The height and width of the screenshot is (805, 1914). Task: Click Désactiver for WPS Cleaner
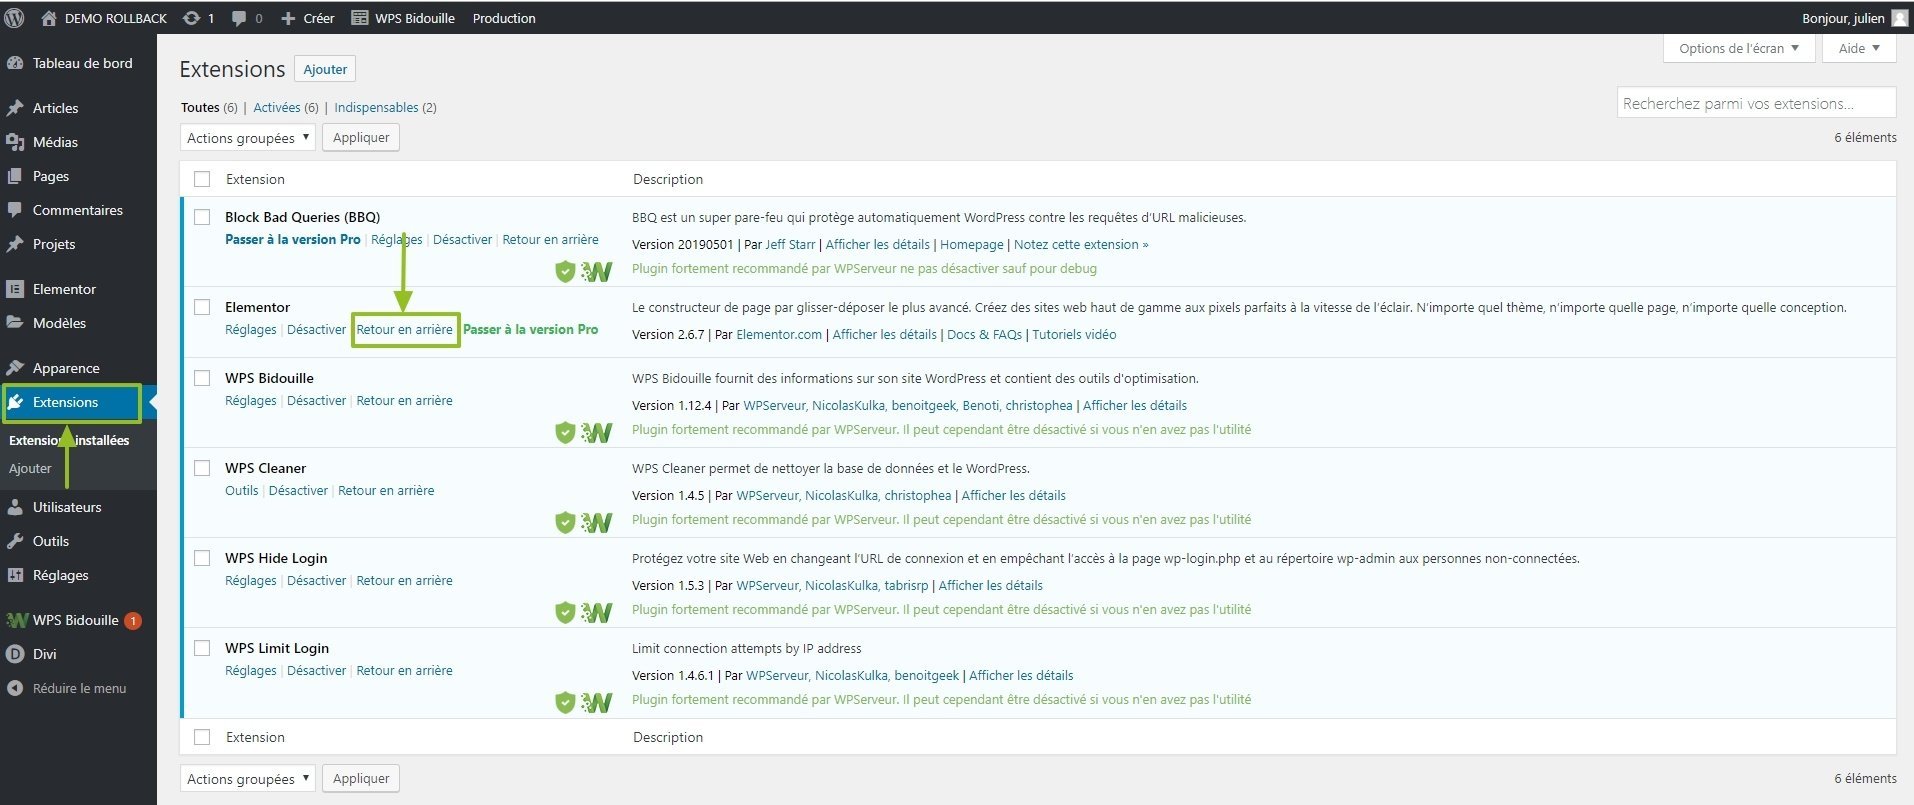coord(298,491)
